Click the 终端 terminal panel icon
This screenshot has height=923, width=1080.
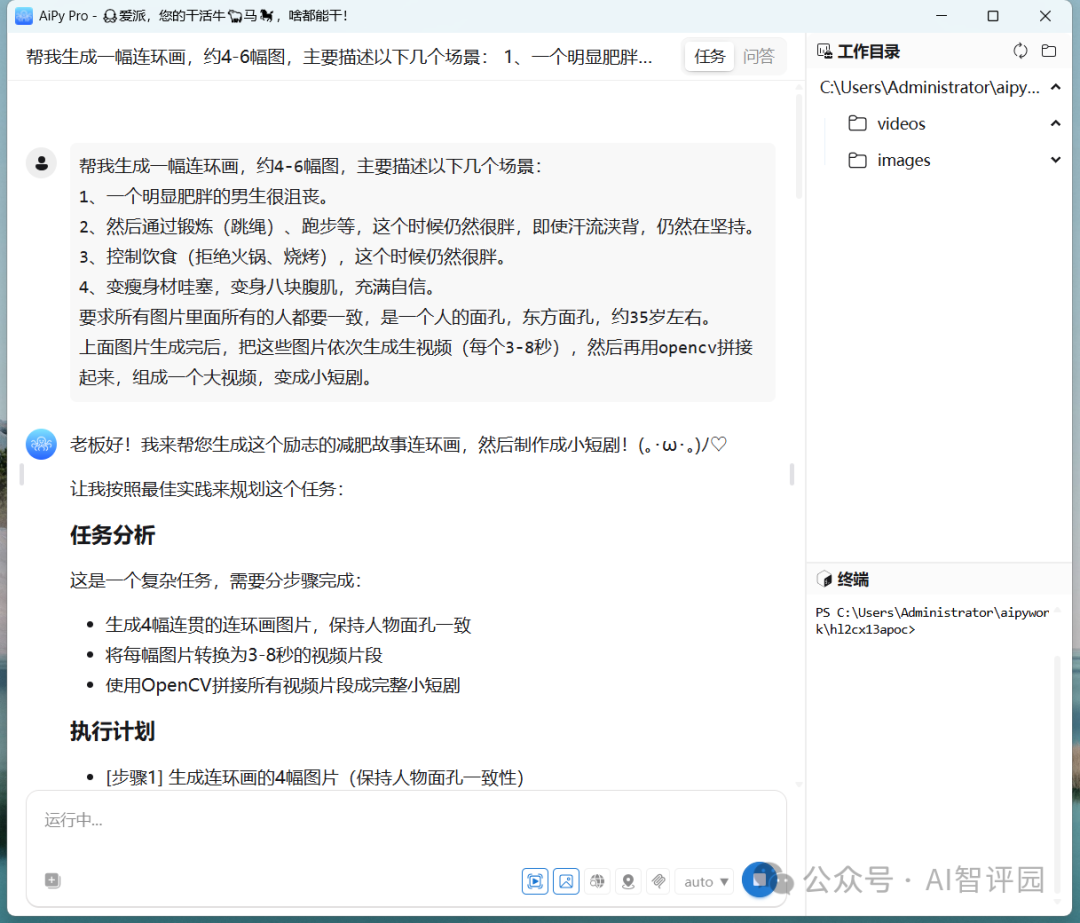(x=823, y=578)
